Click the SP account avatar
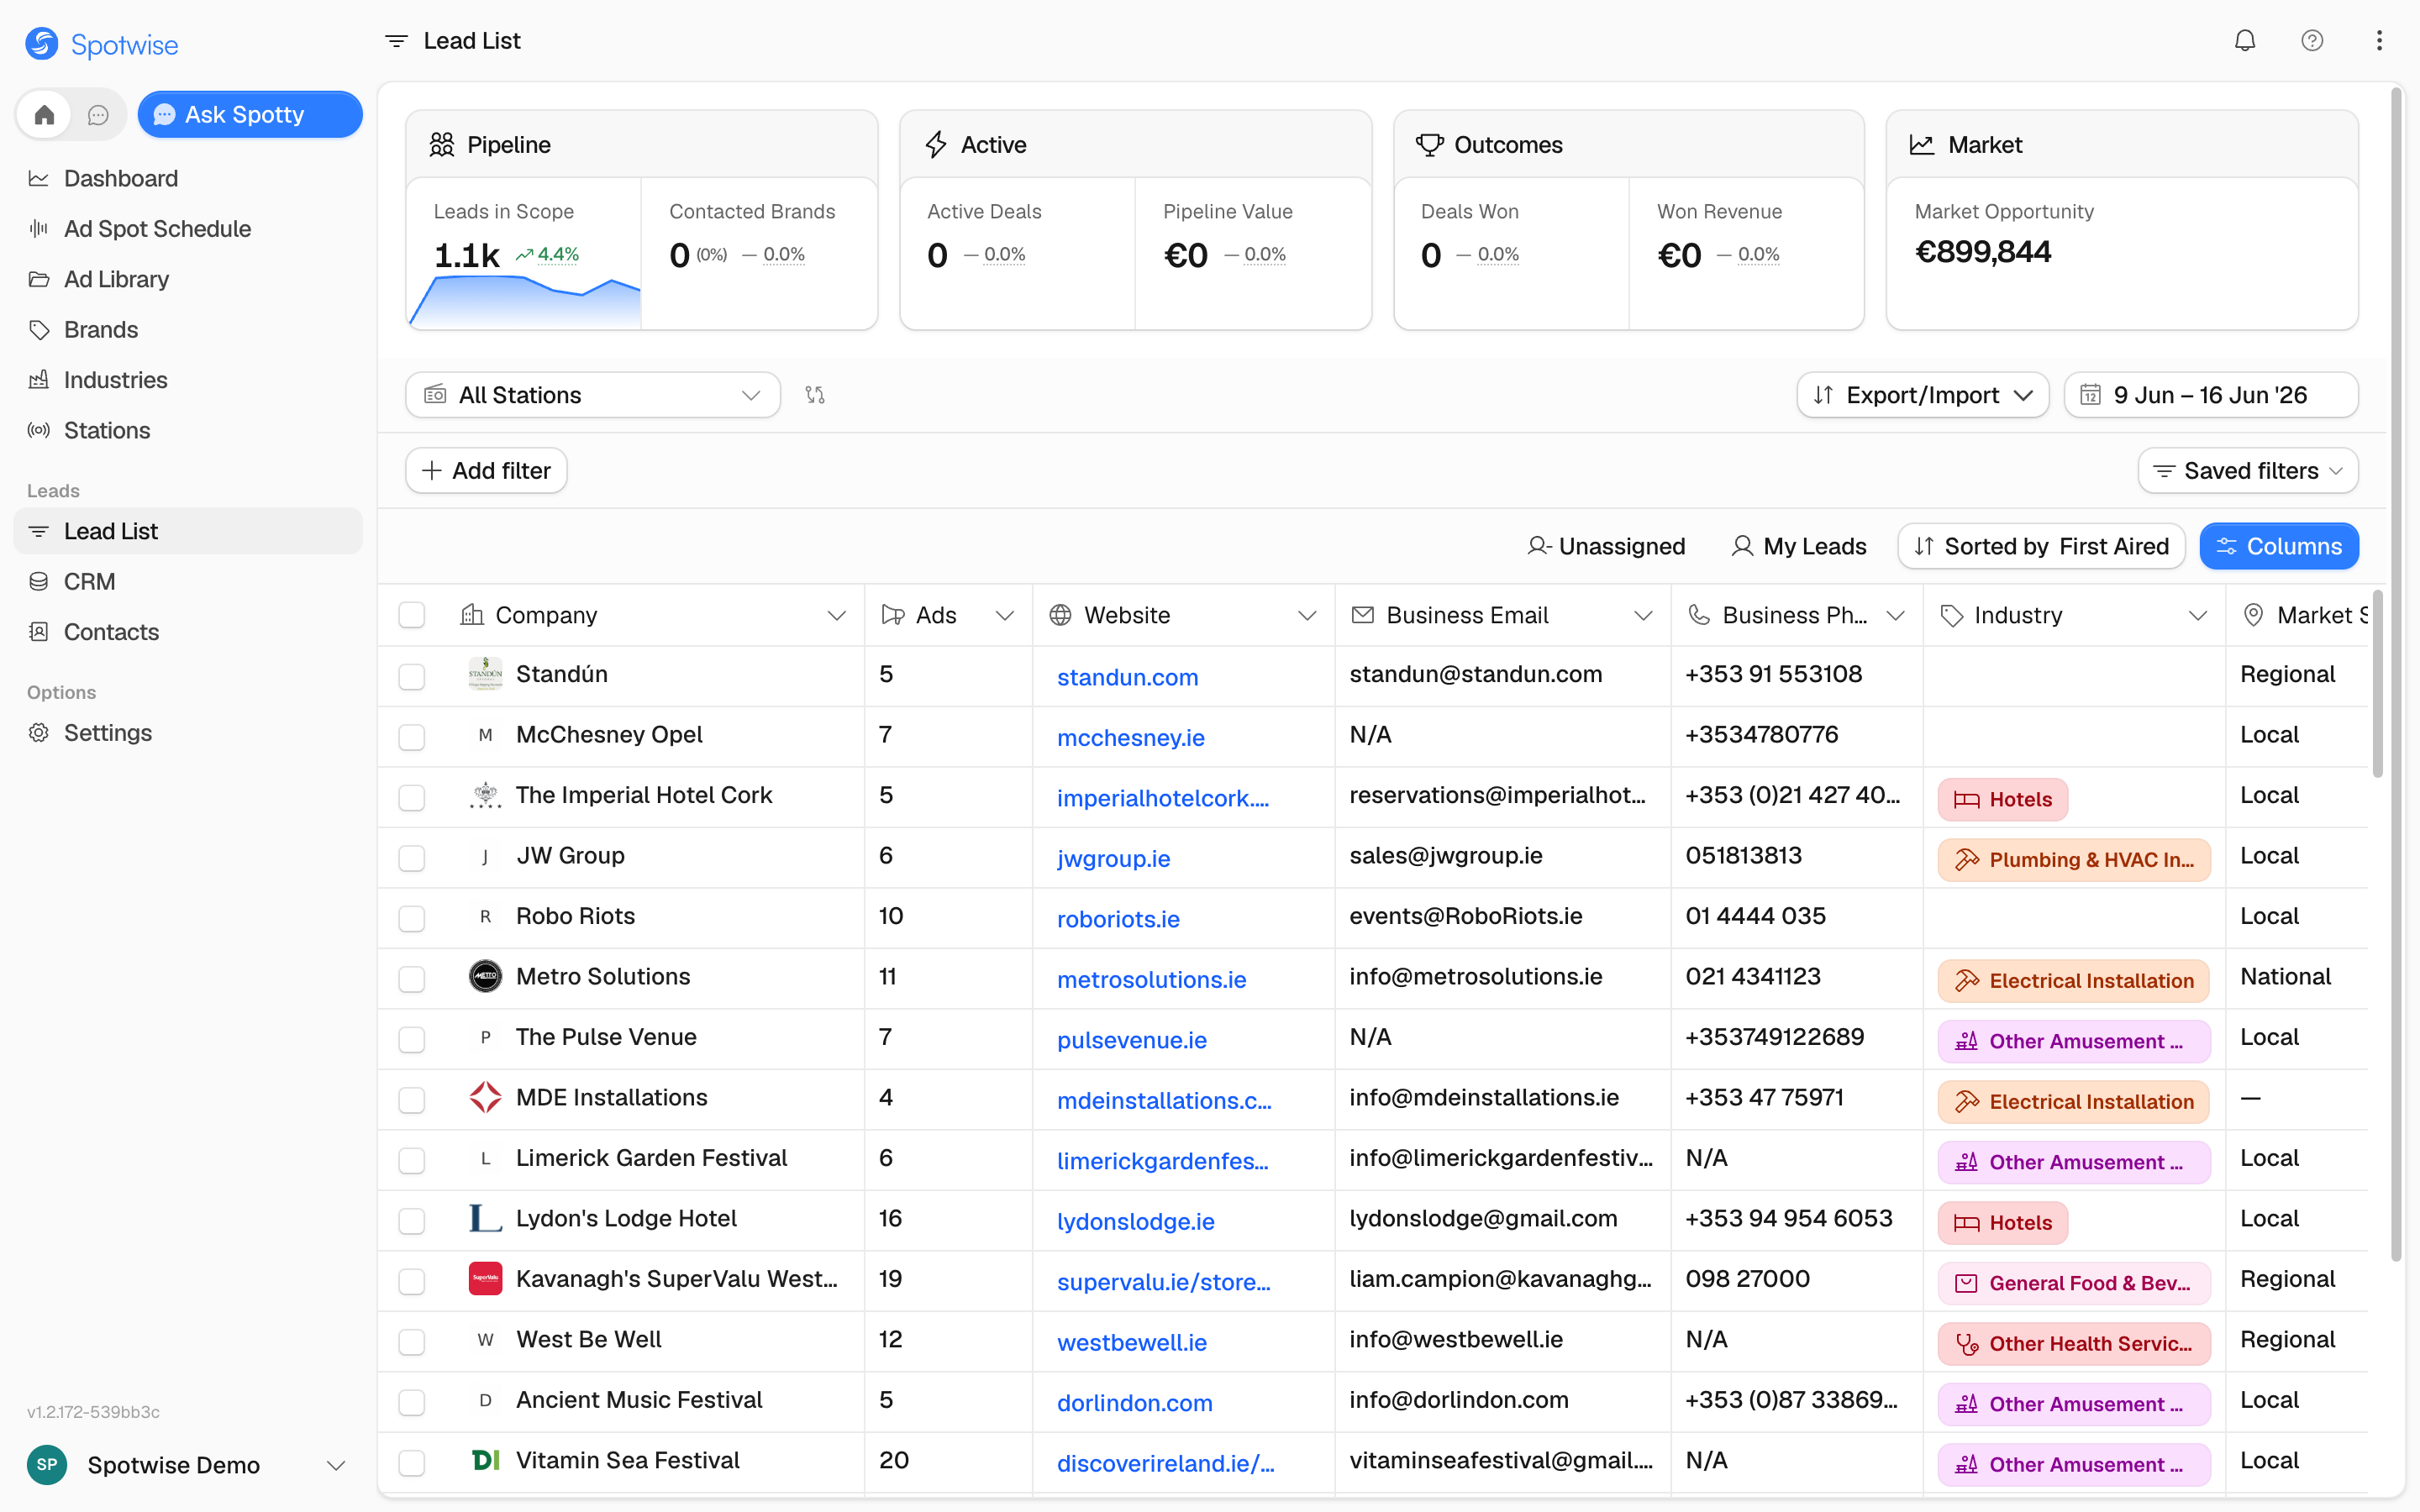2420x1512 pixels. click(47, 1465)
